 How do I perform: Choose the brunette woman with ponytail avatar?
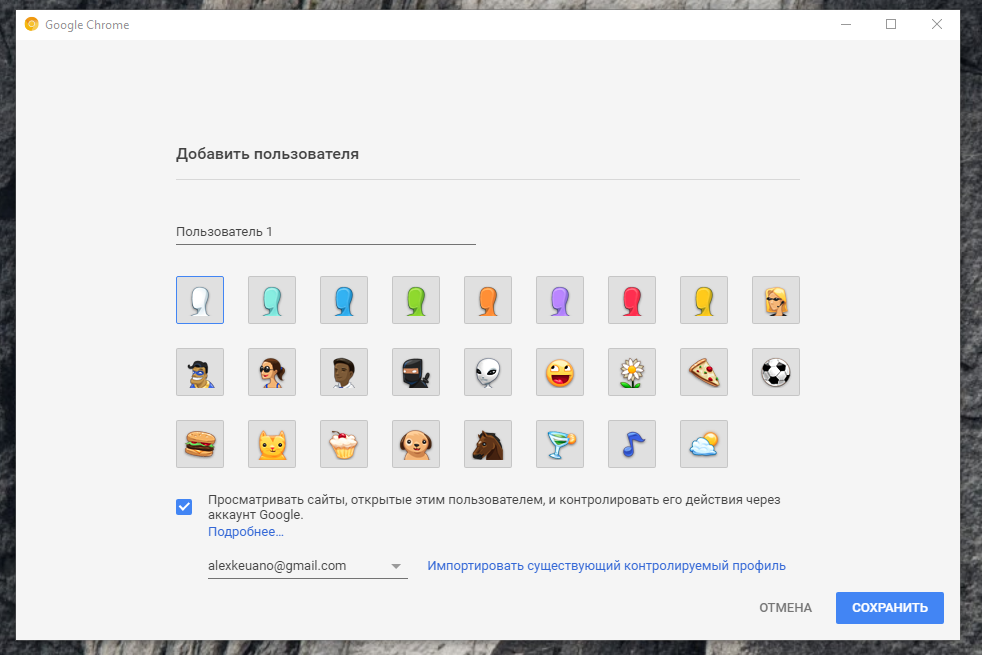(272, 372)
